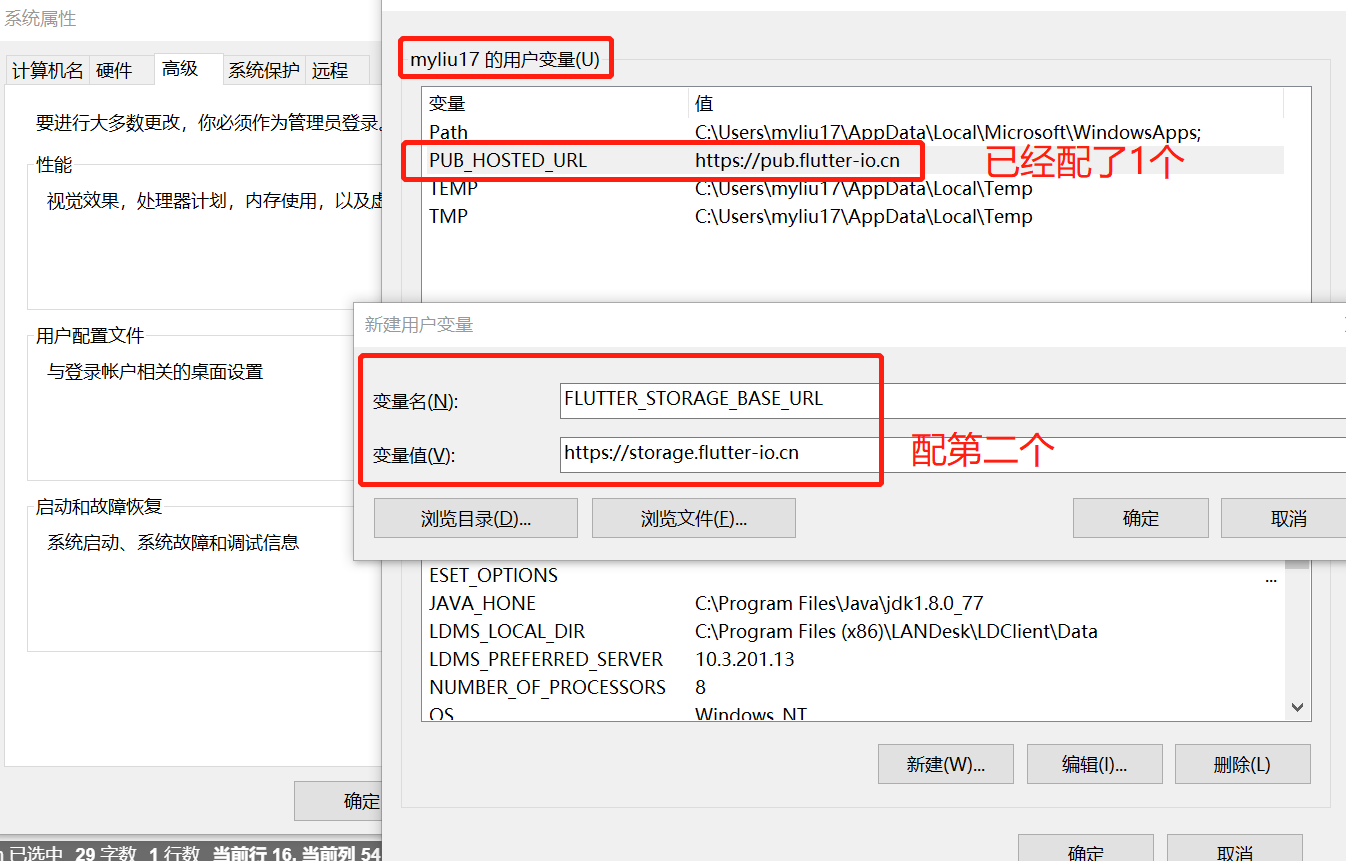
Task: Click 浏览目录(D)... button
Action: (x=476, y=518)
